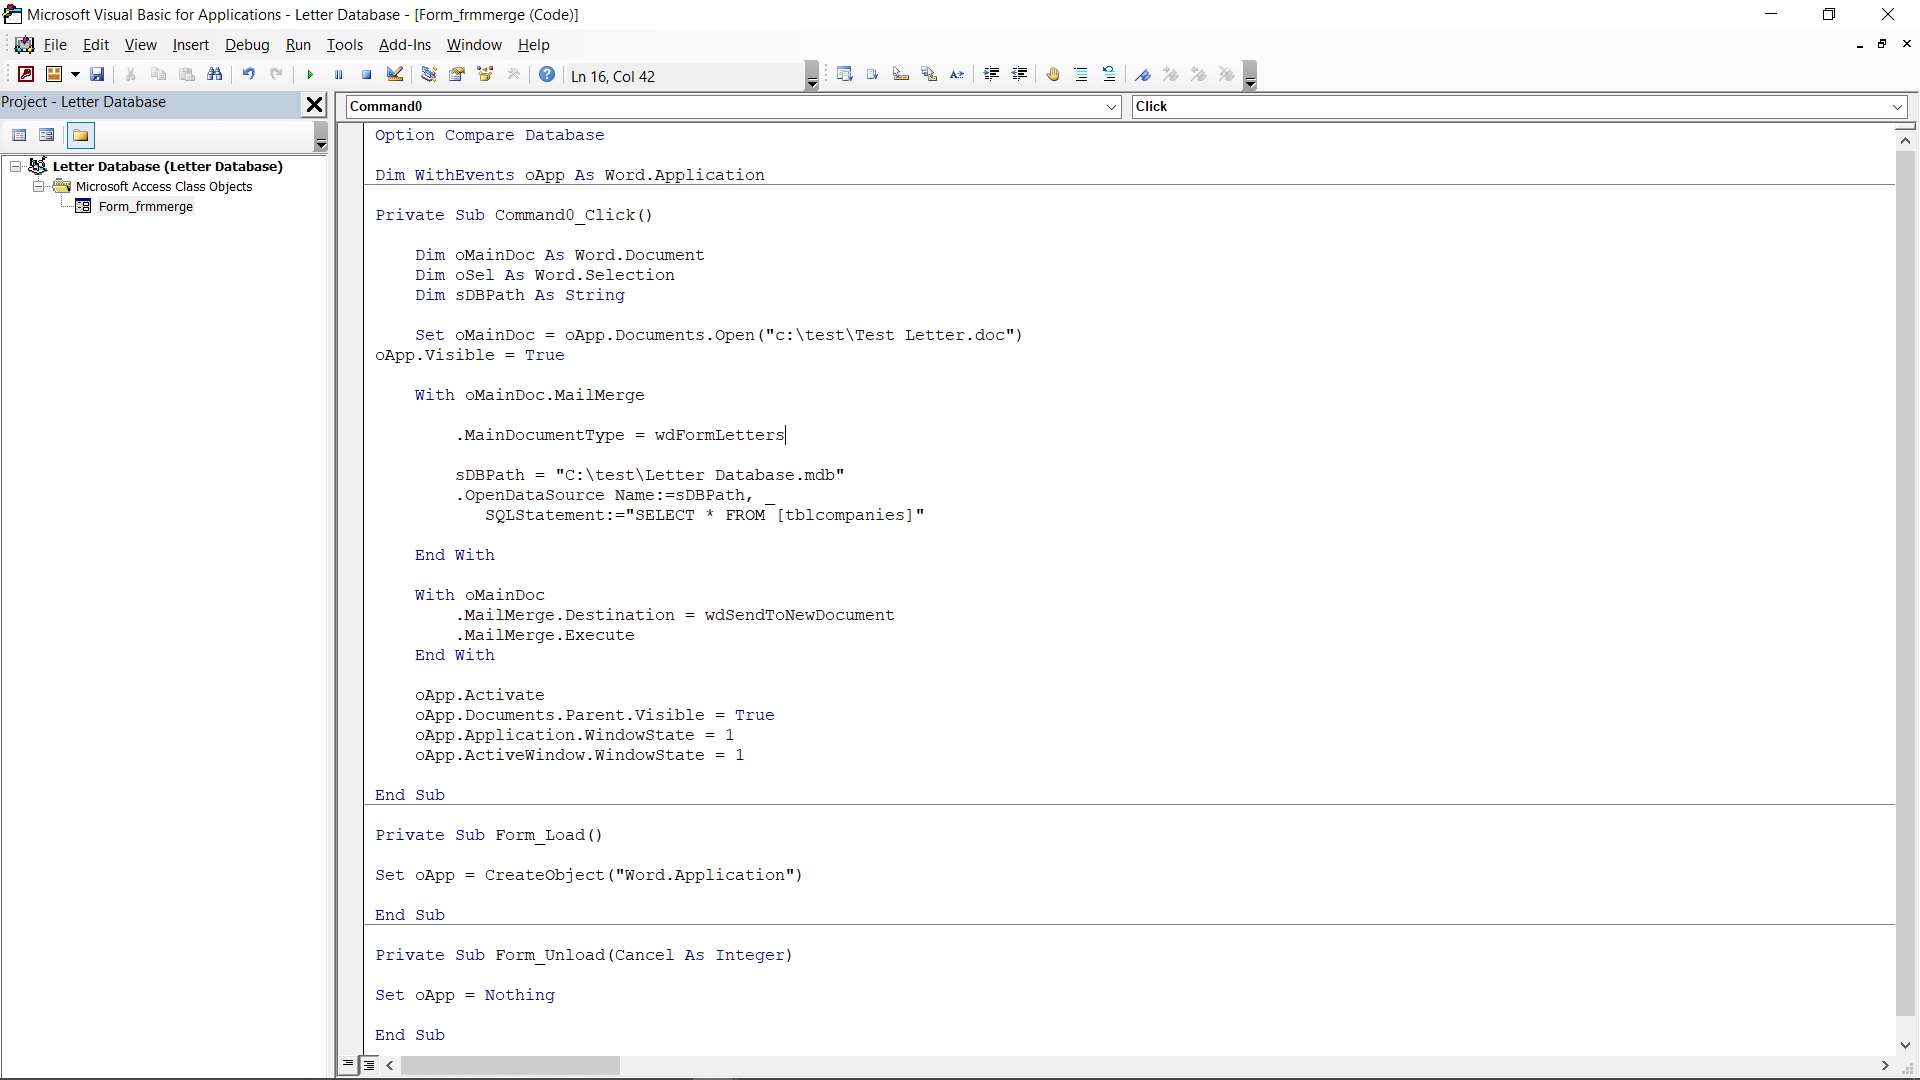Open Visual Basic Help icon
The height and width of the screenshot is (1080, 1920).
[x=547, y=75]
